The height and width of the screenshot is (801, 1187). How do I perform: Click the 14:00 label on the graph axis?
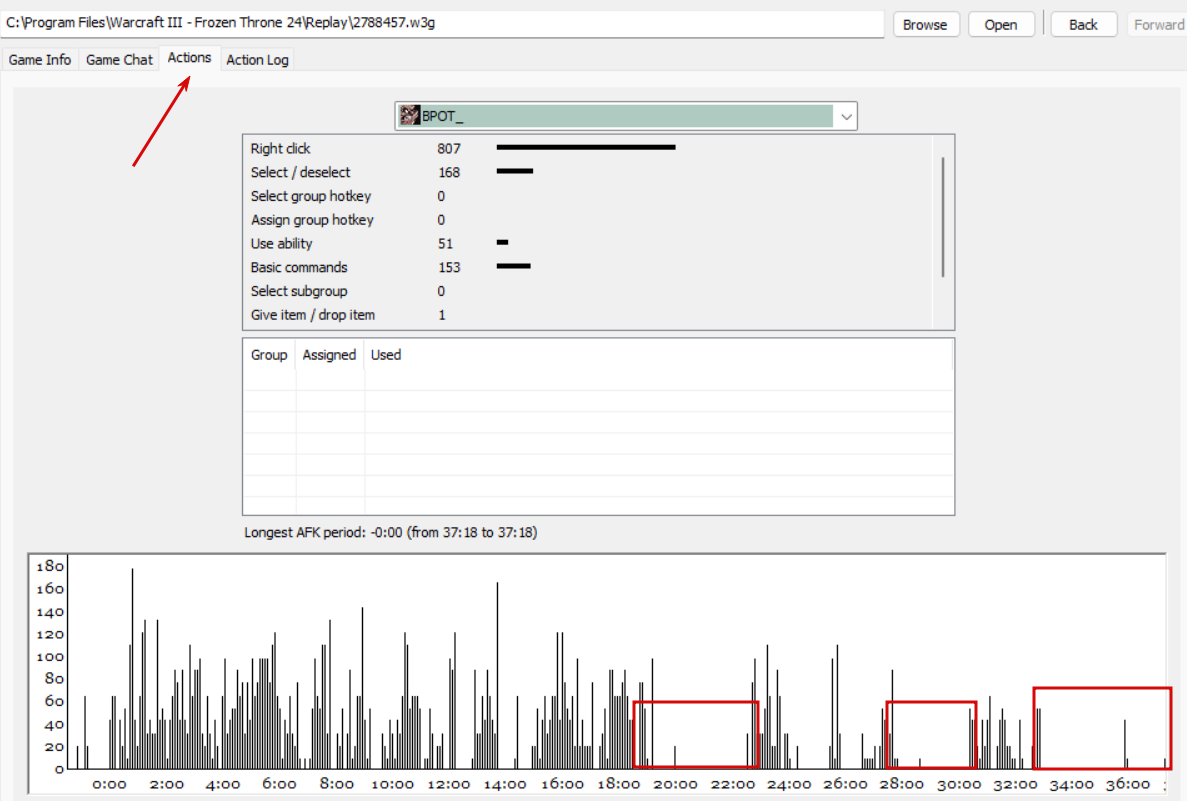pyautogui.click(x=505, y=784)
